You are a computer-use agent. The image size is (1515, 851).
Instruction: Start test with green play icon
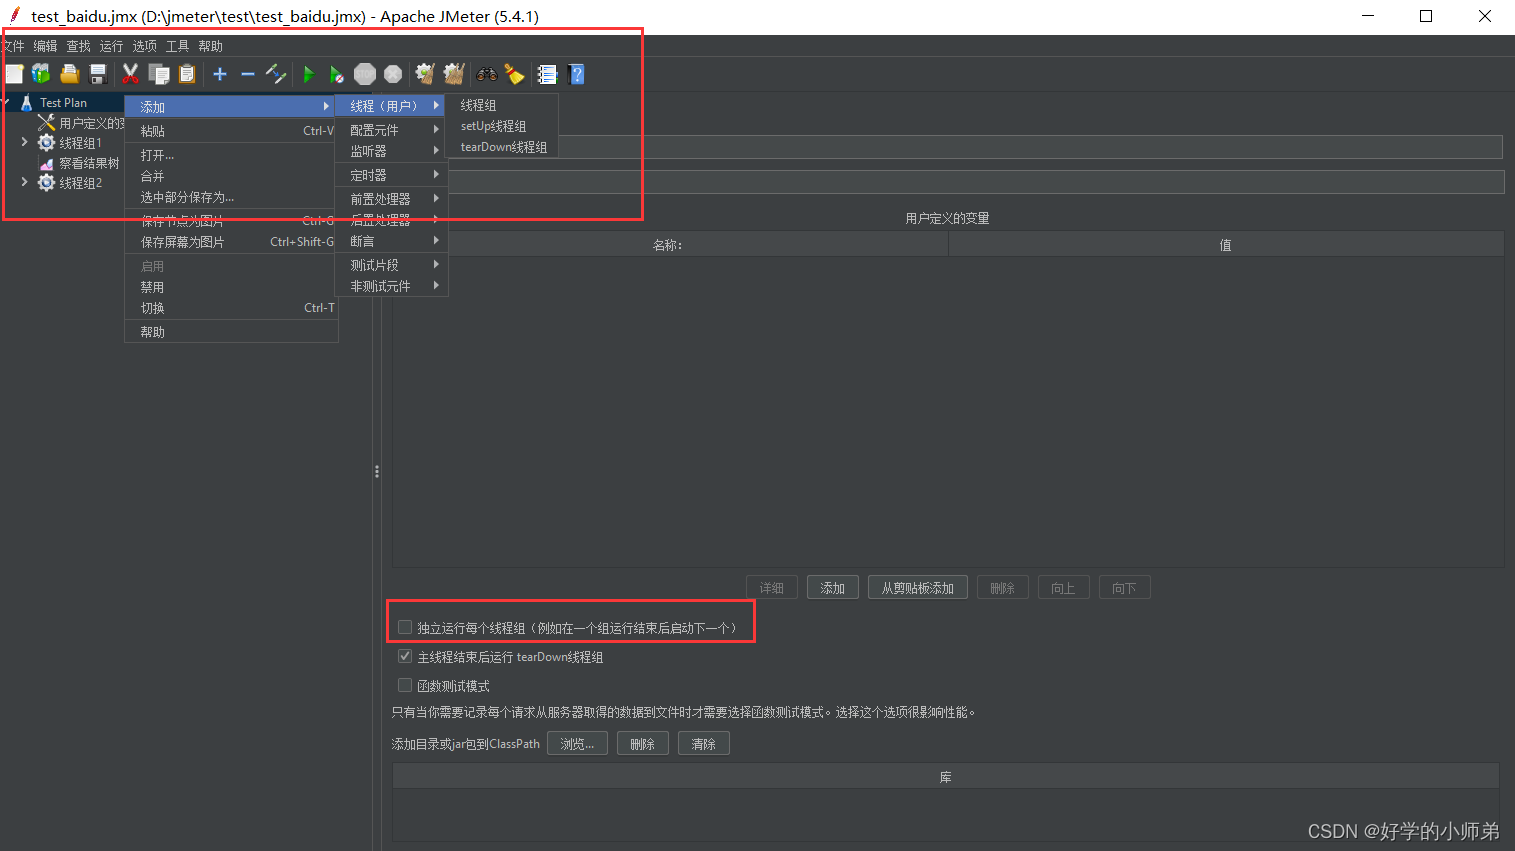pyautogui.click(x=309, y=74)
